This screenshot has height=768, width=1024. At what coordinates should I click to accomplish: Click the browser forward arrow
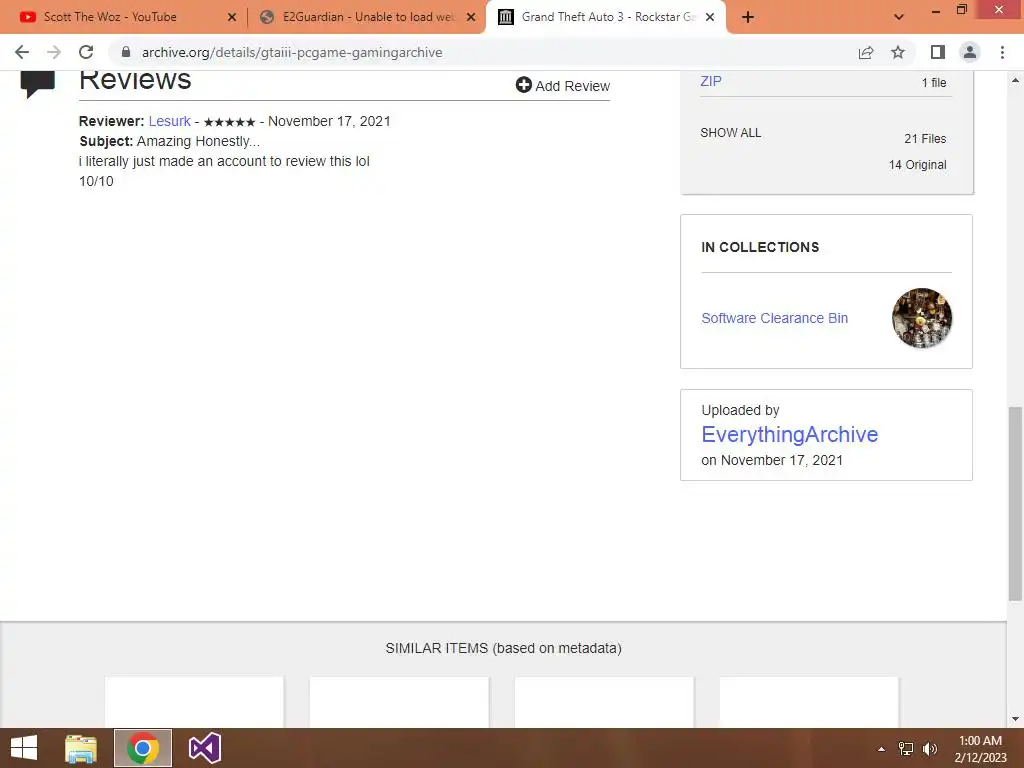pyautogui.click(x=54, y=52)
